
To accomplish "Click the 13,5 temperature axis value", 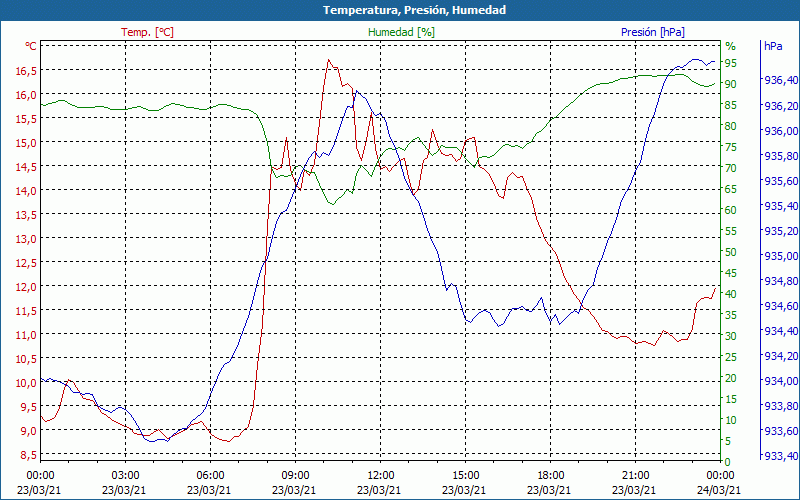I will [26, 214].
